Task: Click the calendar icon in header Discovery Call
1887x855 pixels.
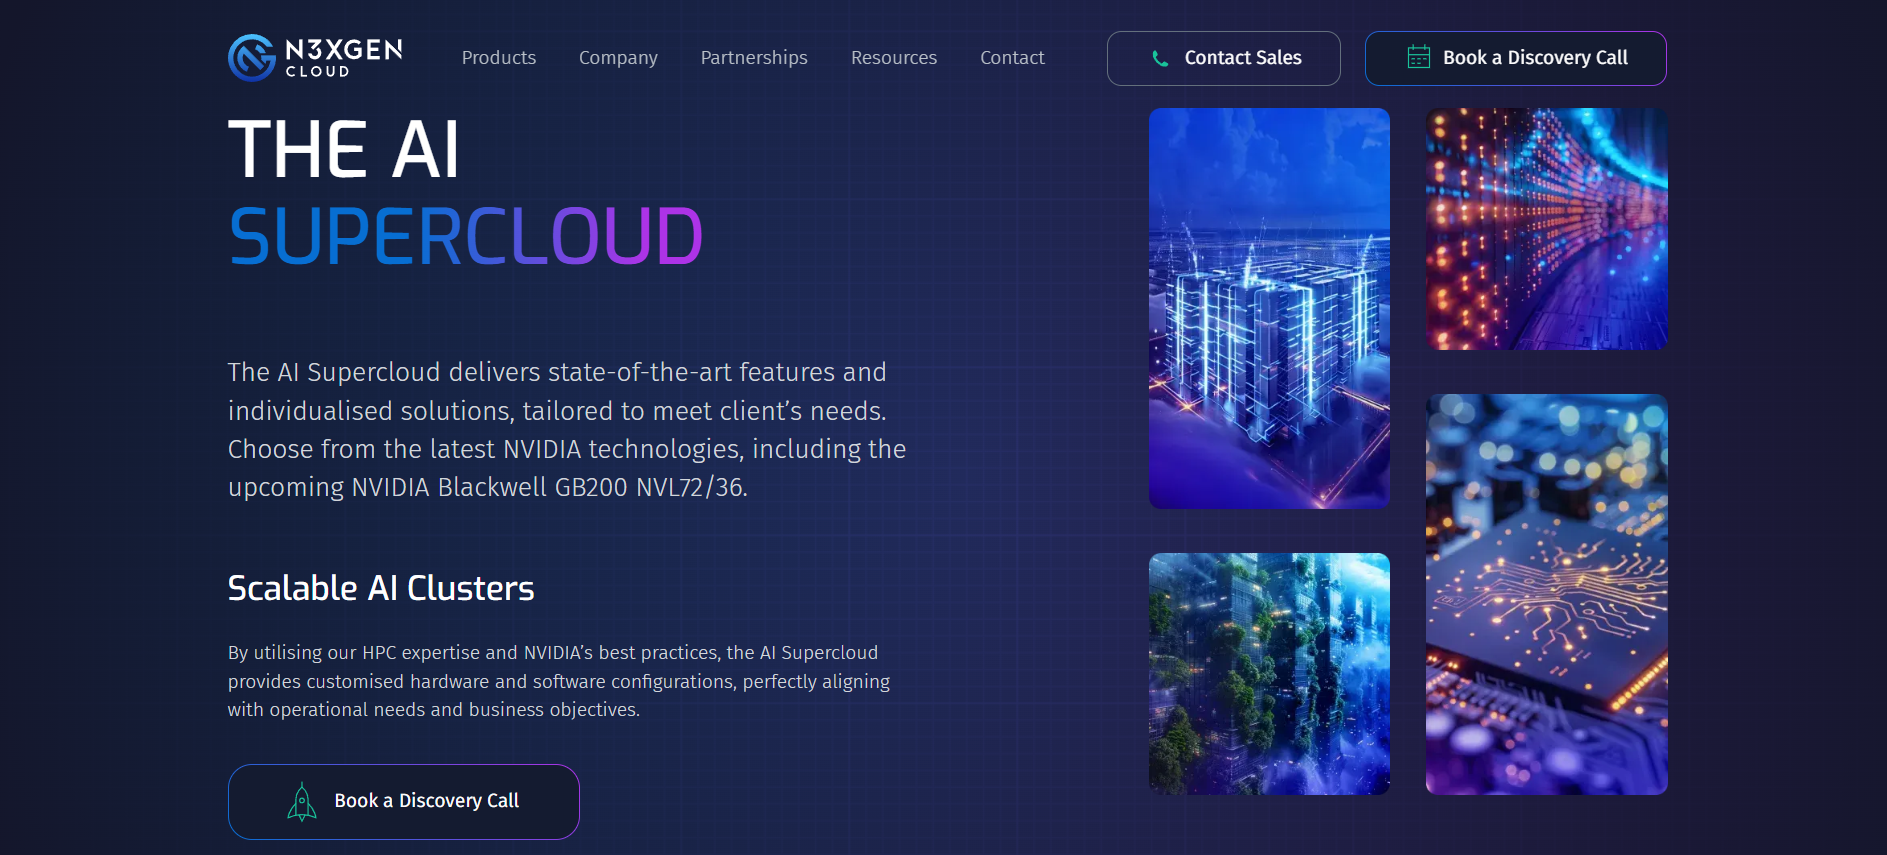Action: 1418,57
